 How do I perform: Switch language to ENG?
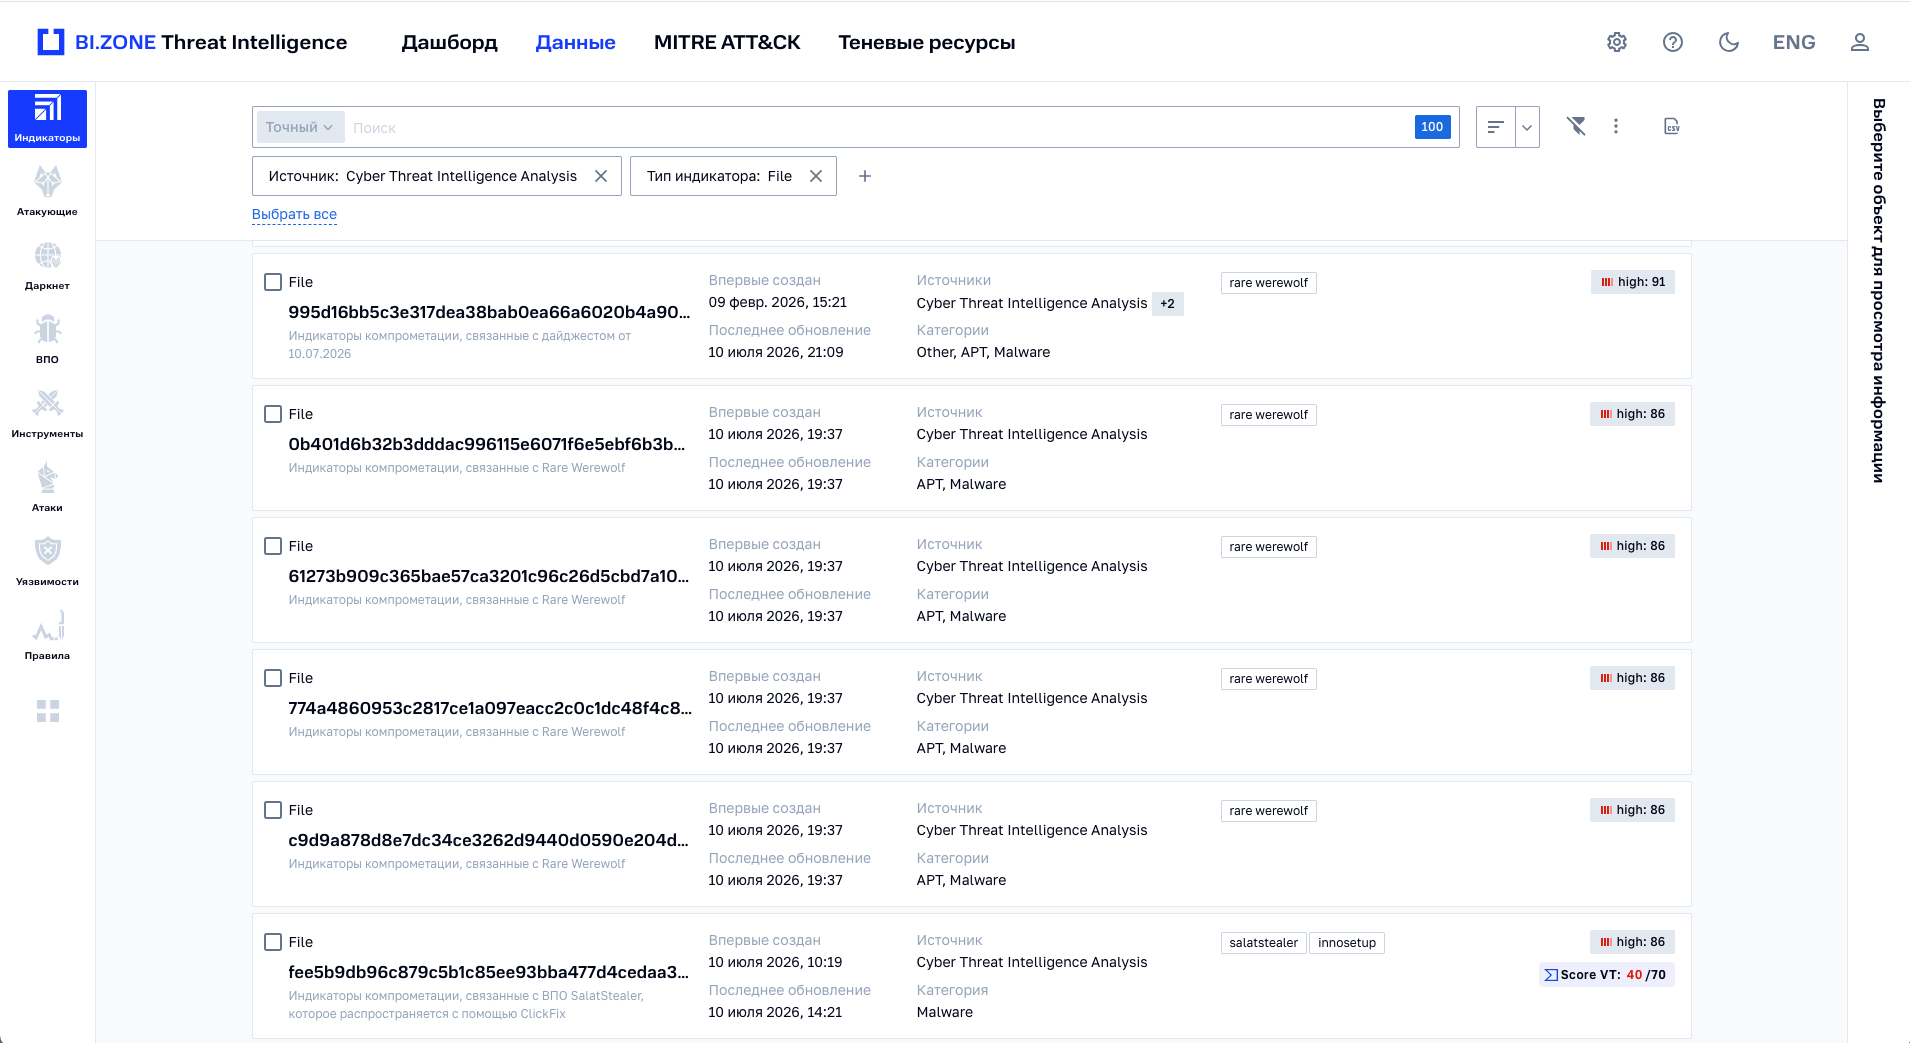(x=1794, y=42)
